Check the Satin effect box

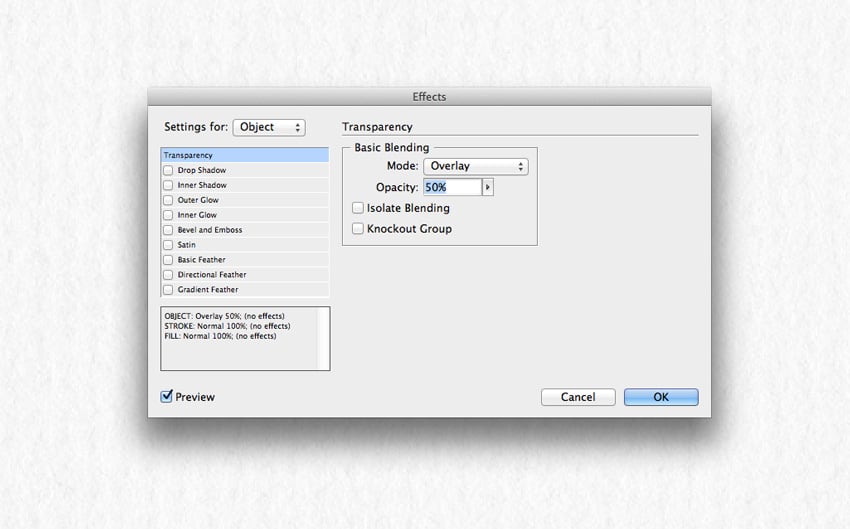click(168, 245)
